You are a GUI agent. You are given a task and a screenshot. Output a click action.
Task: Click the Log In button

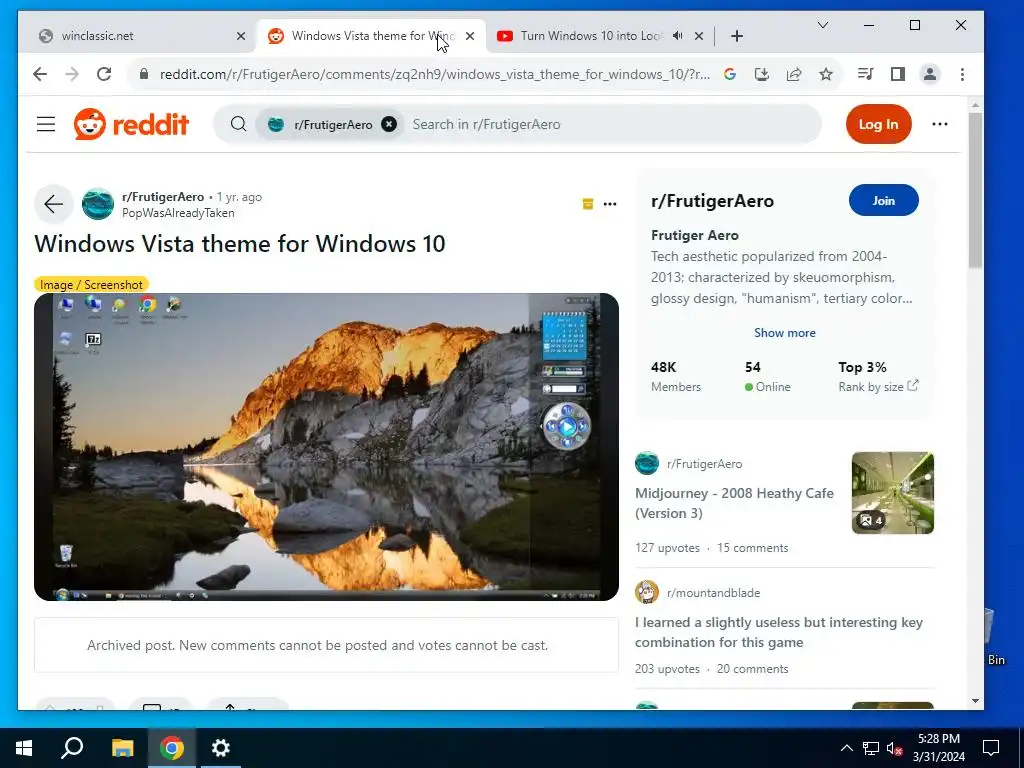click(878, 124)
